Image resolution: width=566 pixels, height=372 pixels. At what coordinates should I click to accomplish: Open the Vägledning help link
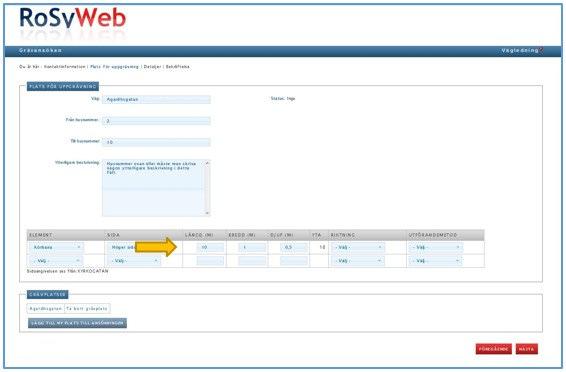coord(522,51)
